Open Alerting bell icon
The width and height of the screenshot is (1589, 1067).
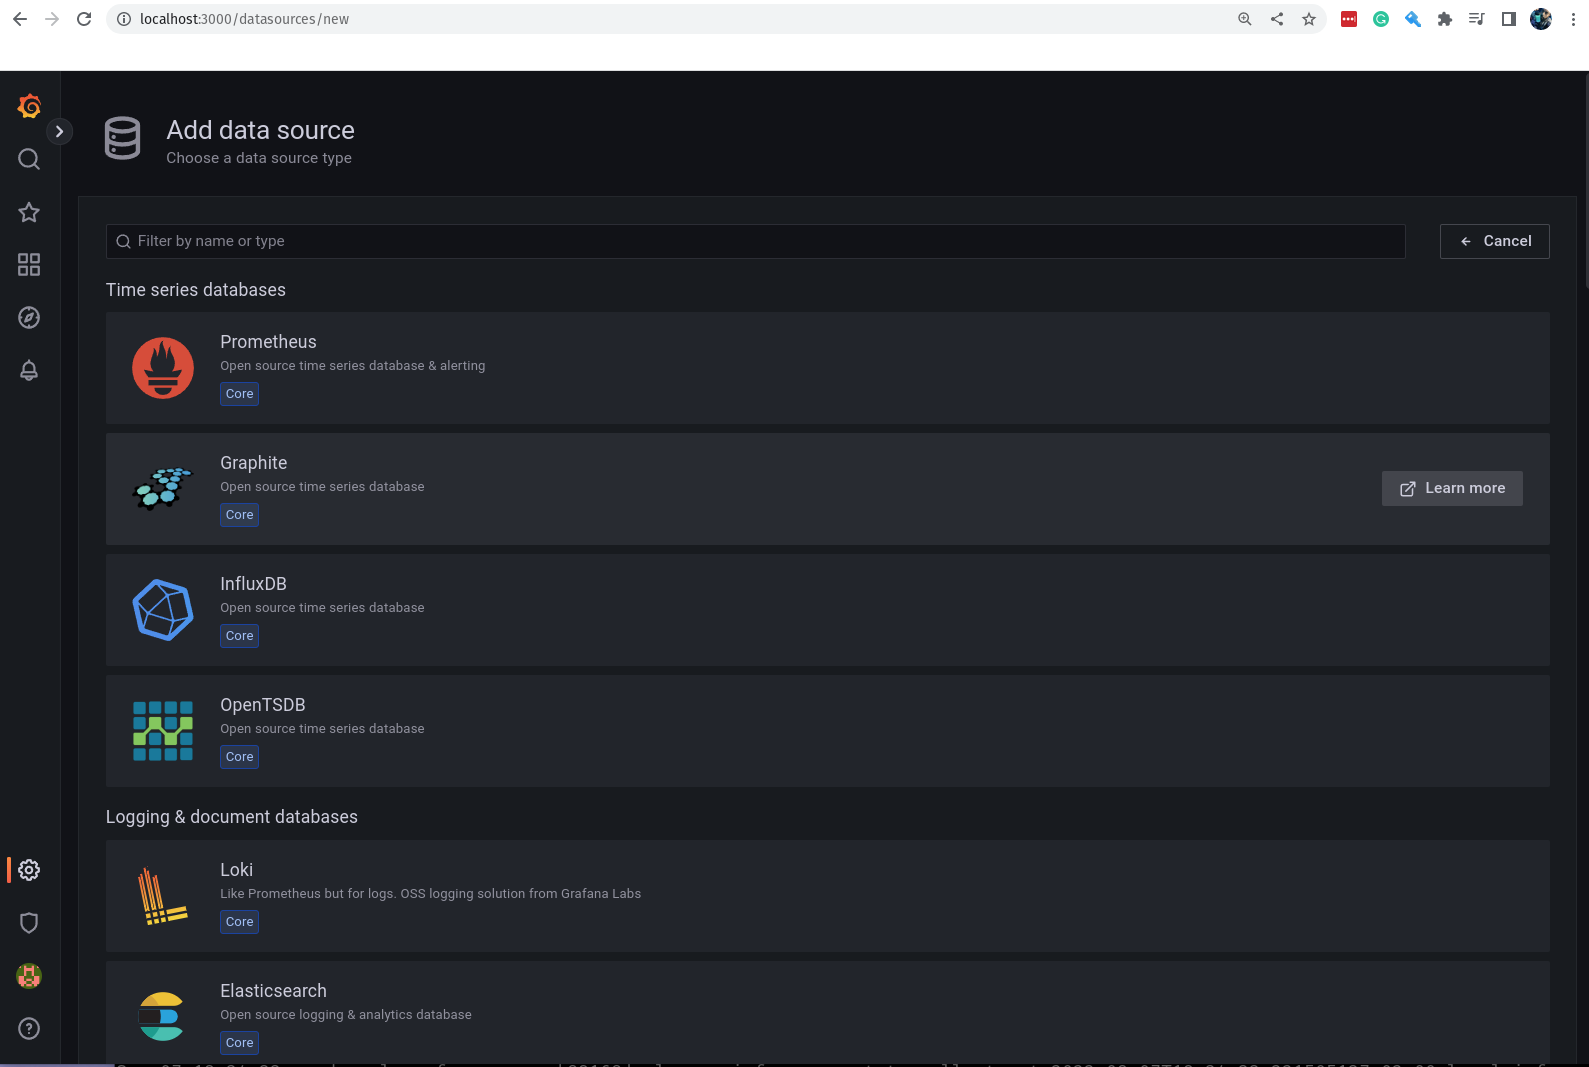[29, 370]
